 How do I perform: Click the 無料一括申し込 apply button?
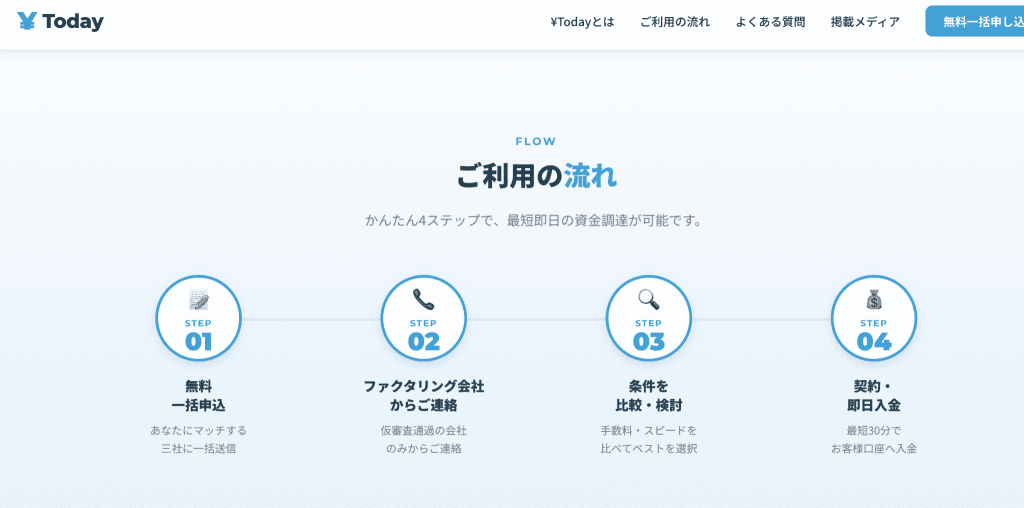[x=974, y=22]
